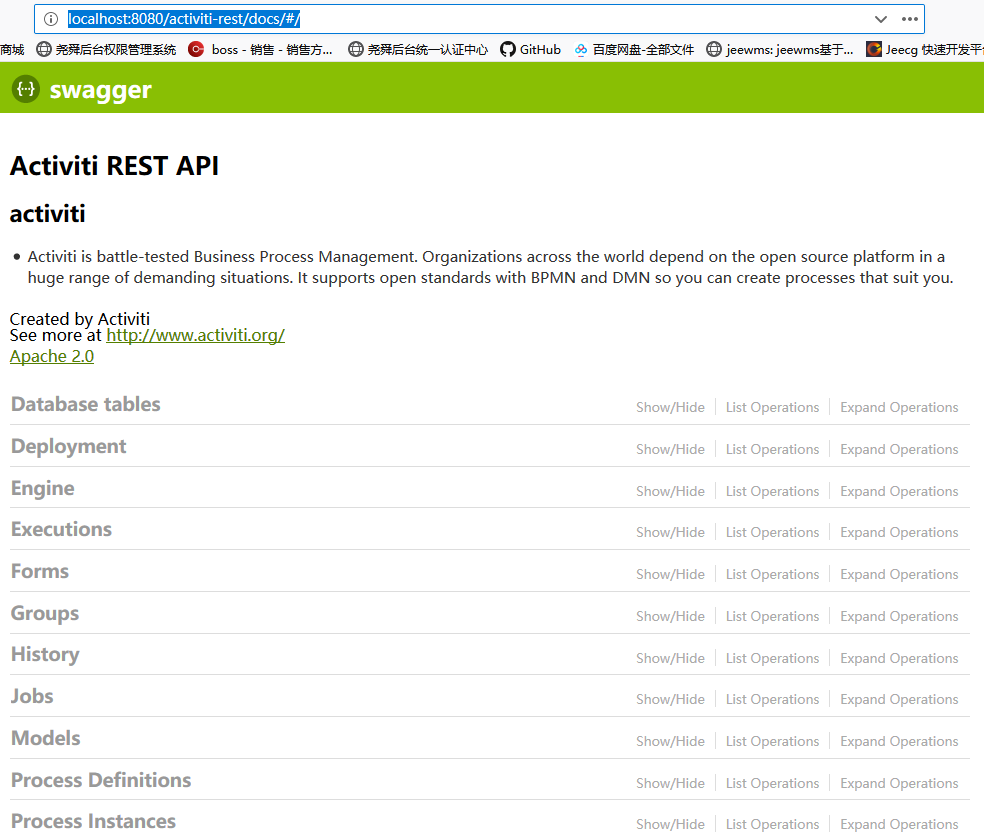The width and height of the screenshot is (984, 840).
Task: Toggle Show/Hide for Groups section
Action: coord(670,615)
